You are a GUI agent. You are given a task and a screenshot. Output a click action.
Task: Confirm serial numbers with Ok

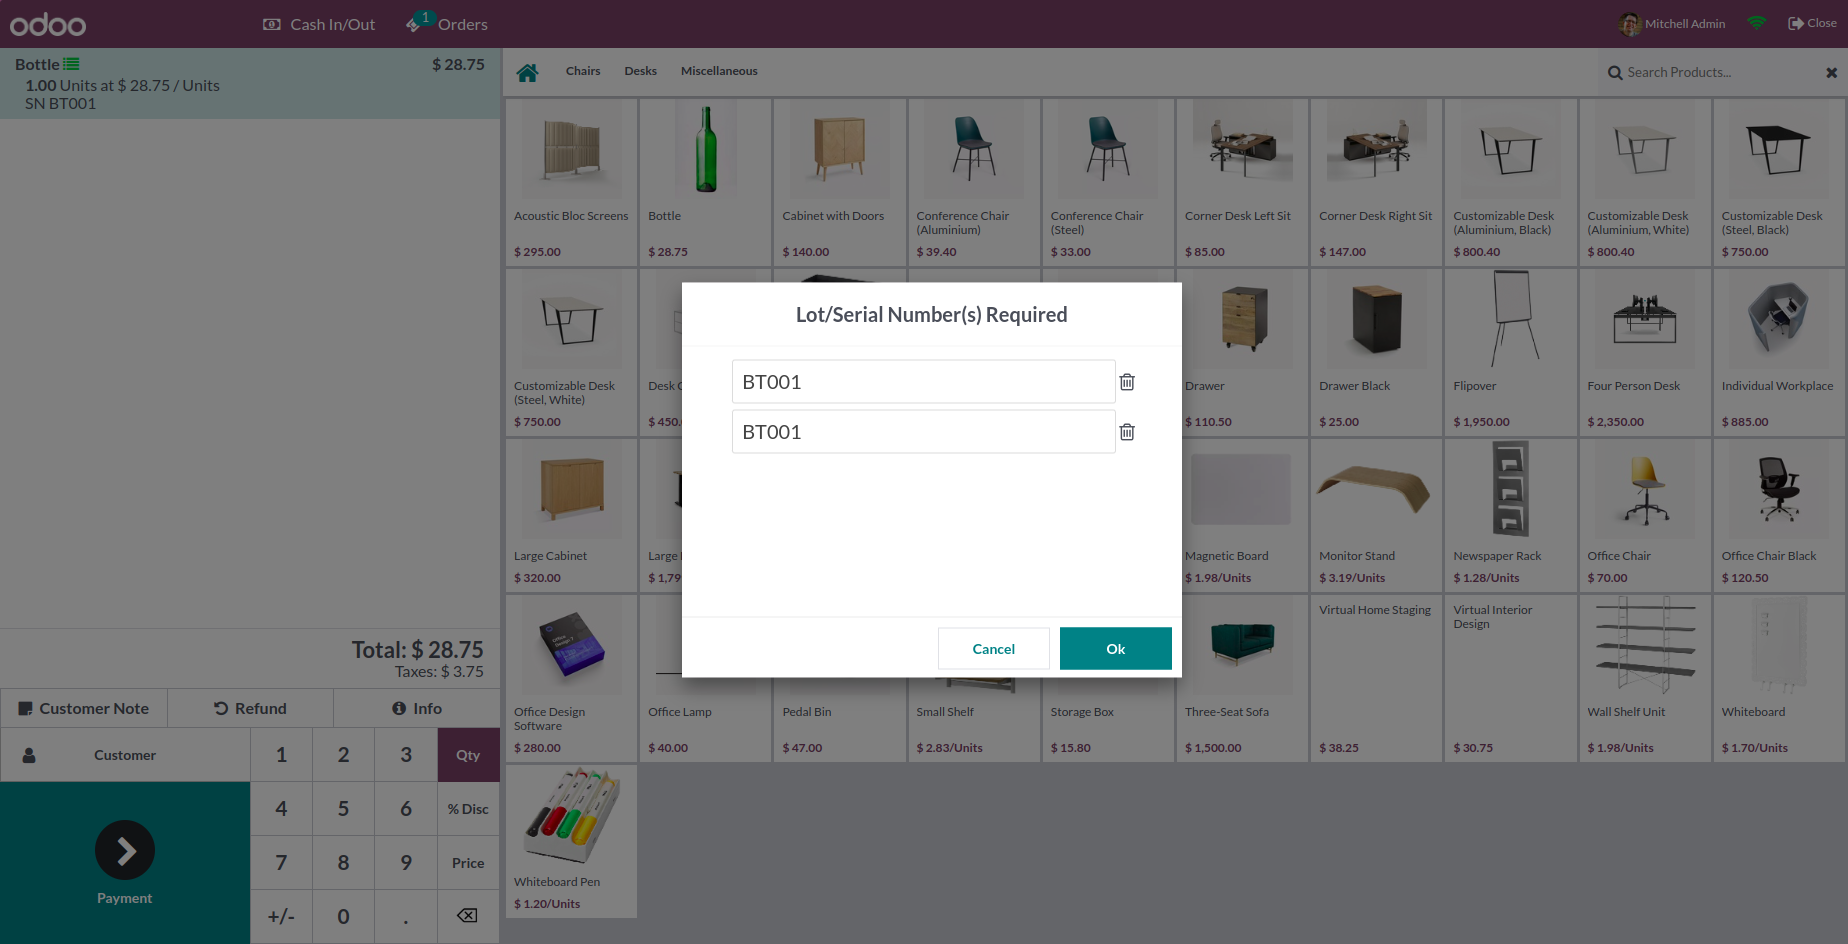[1115, 649]
